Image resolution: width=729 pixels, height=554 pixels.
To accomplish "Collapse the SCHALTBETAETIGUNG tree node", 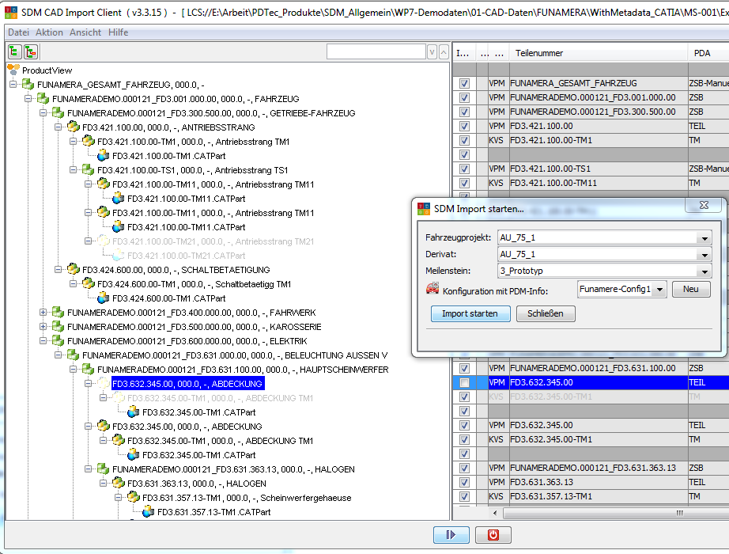I will (58, 270).
